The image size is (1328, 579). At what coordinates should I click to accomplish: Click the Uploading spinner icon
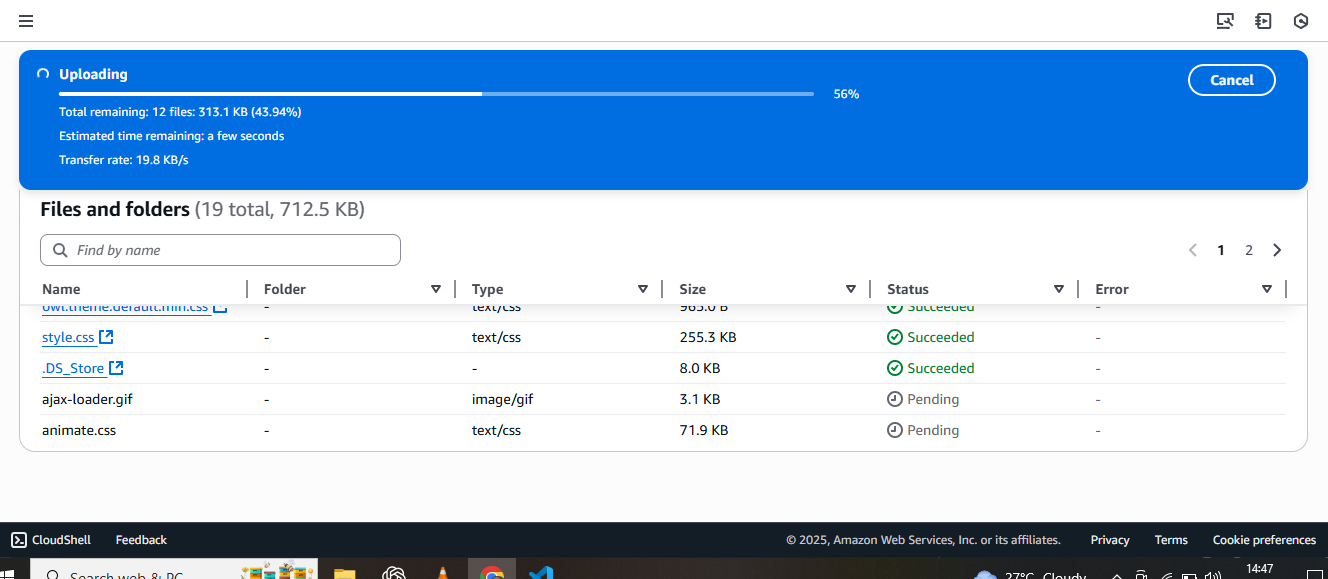(43, 74)
